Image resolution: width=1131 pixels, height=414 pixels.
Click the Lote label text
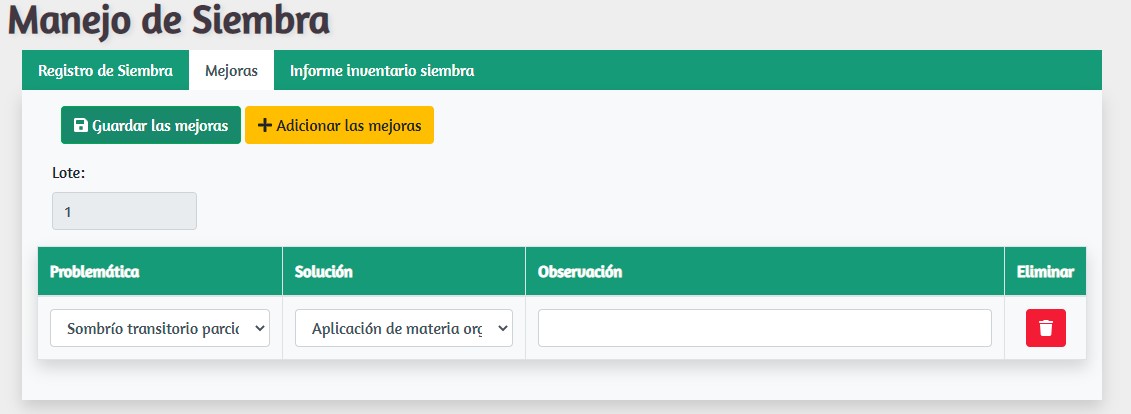pos(69,173)
